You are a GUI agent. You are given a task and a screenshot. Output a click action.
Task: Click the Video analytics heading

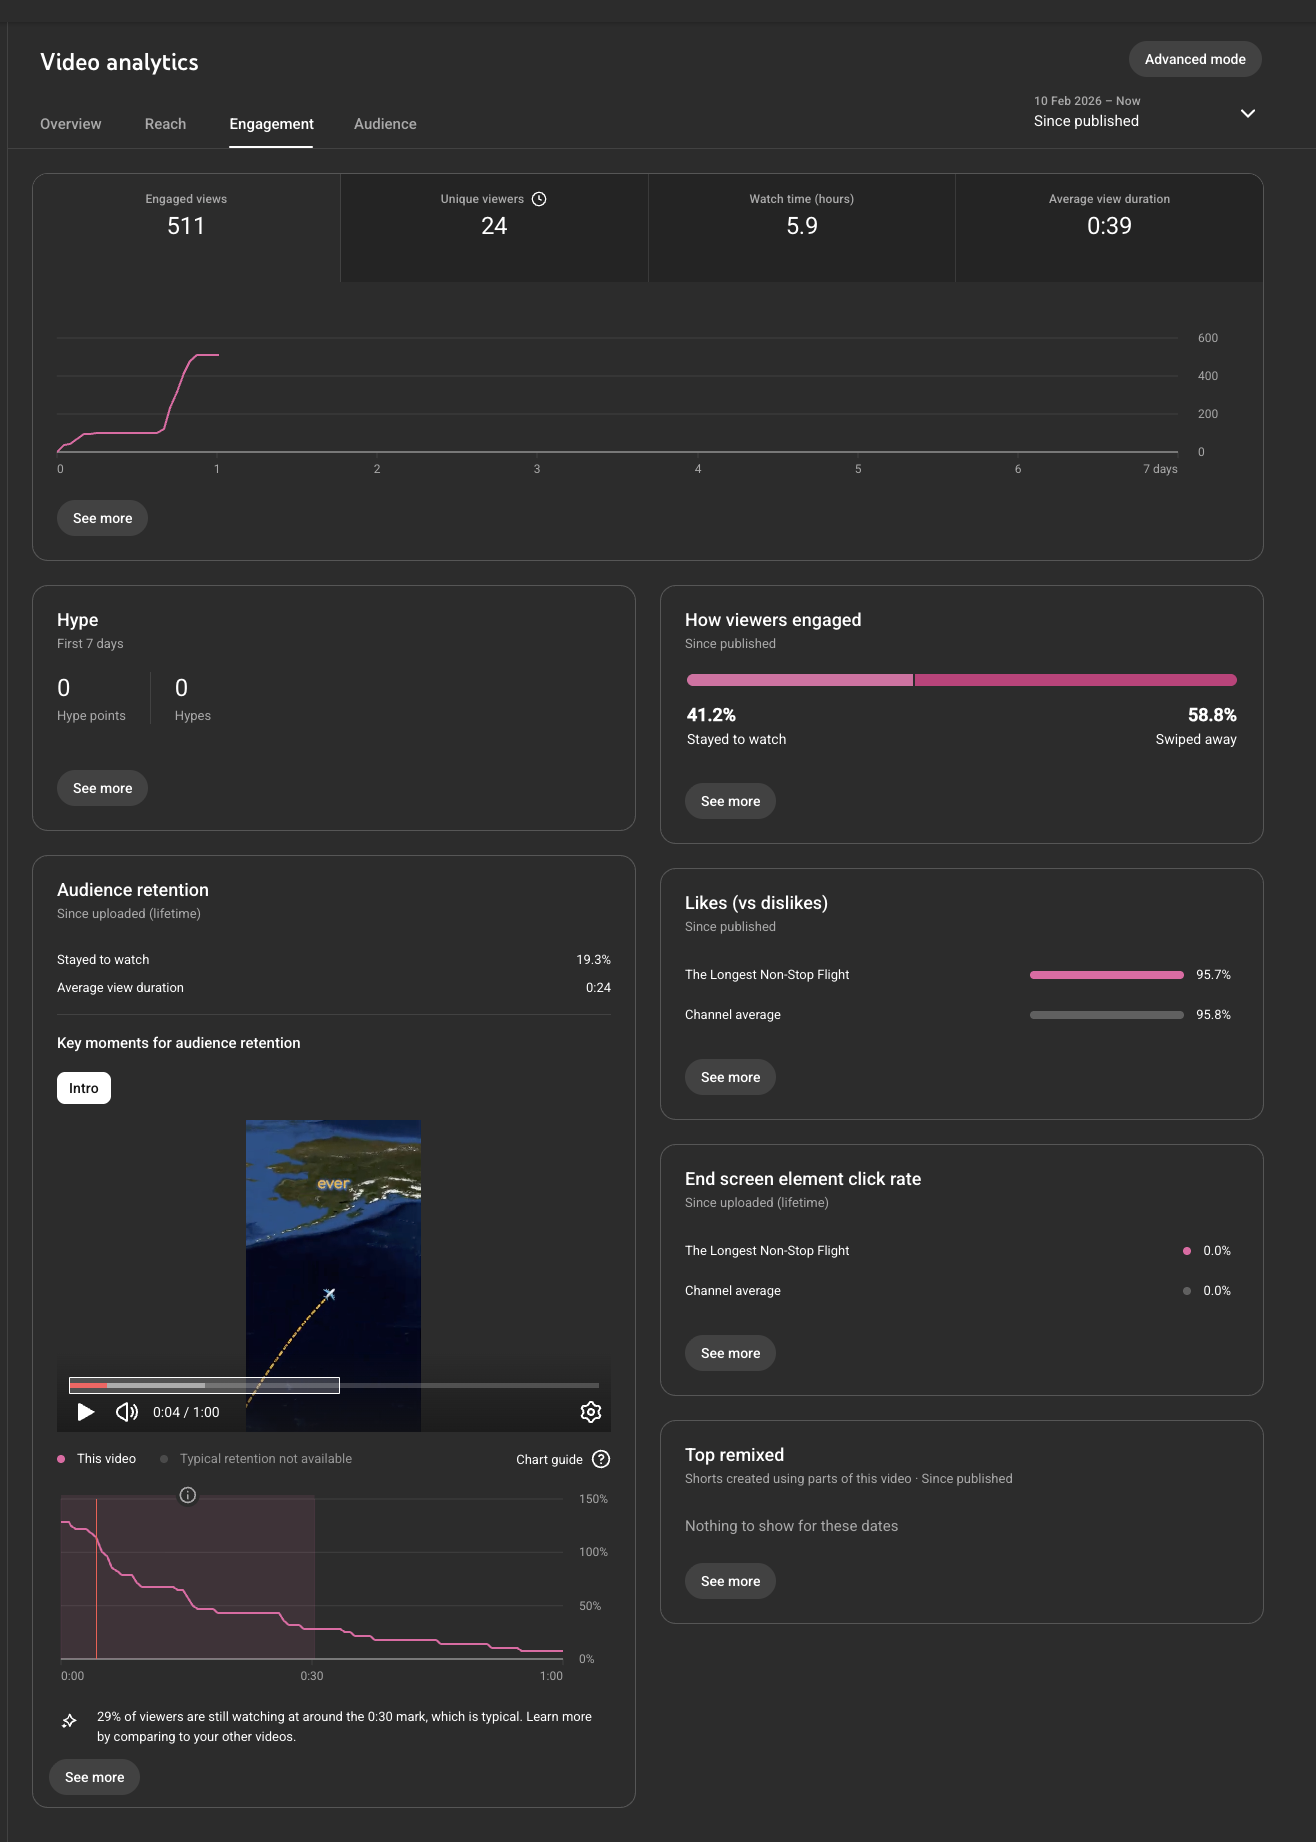click(x=119, y=62)
